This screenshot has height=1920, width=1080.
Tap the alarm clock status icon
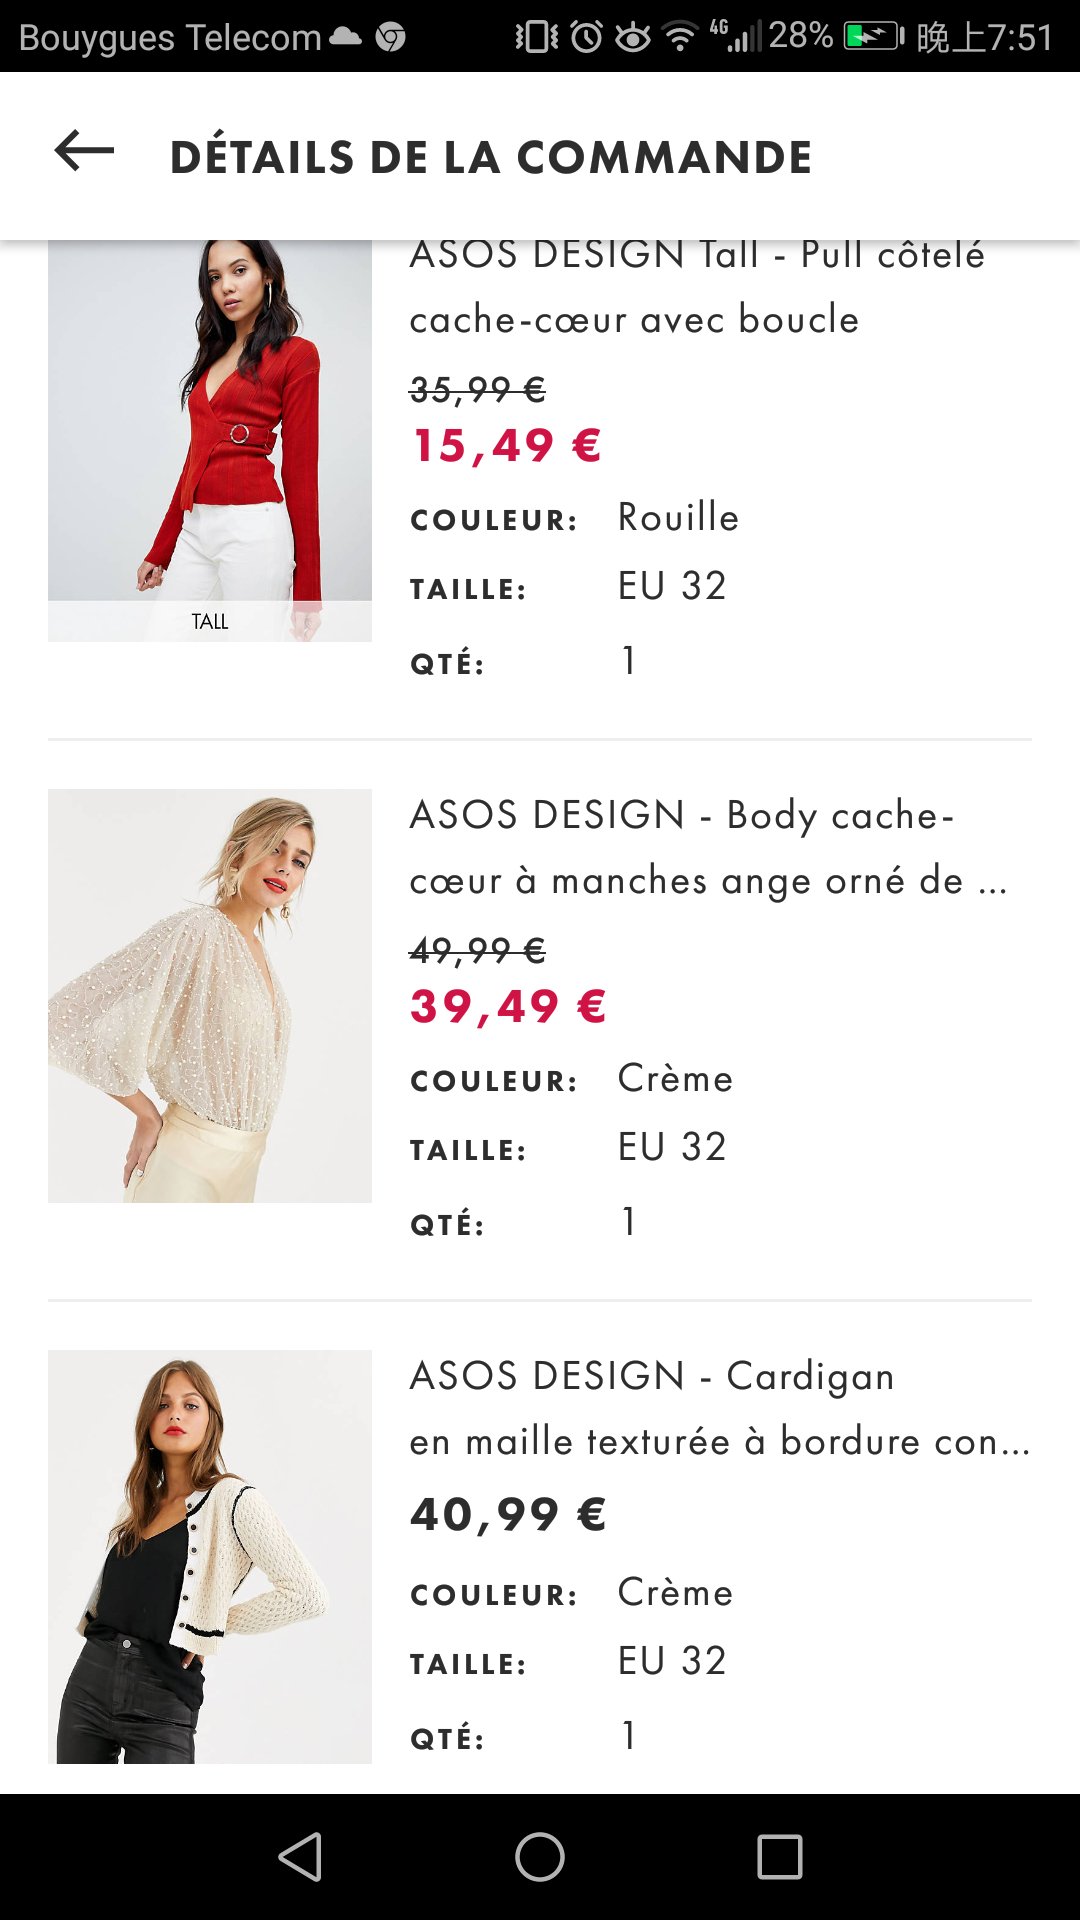[x=587, y=37]
